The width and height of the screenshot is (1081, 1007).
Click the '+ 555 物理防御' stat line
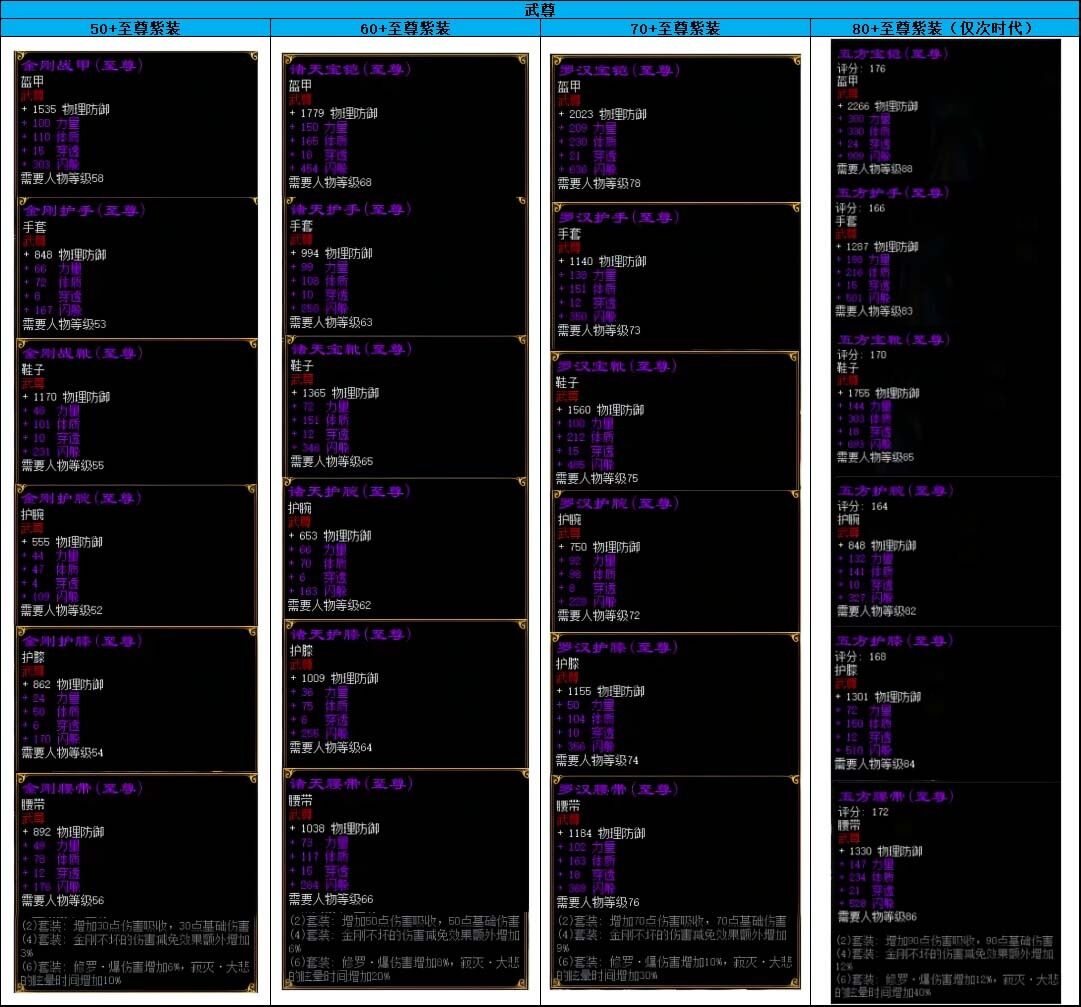61,542
